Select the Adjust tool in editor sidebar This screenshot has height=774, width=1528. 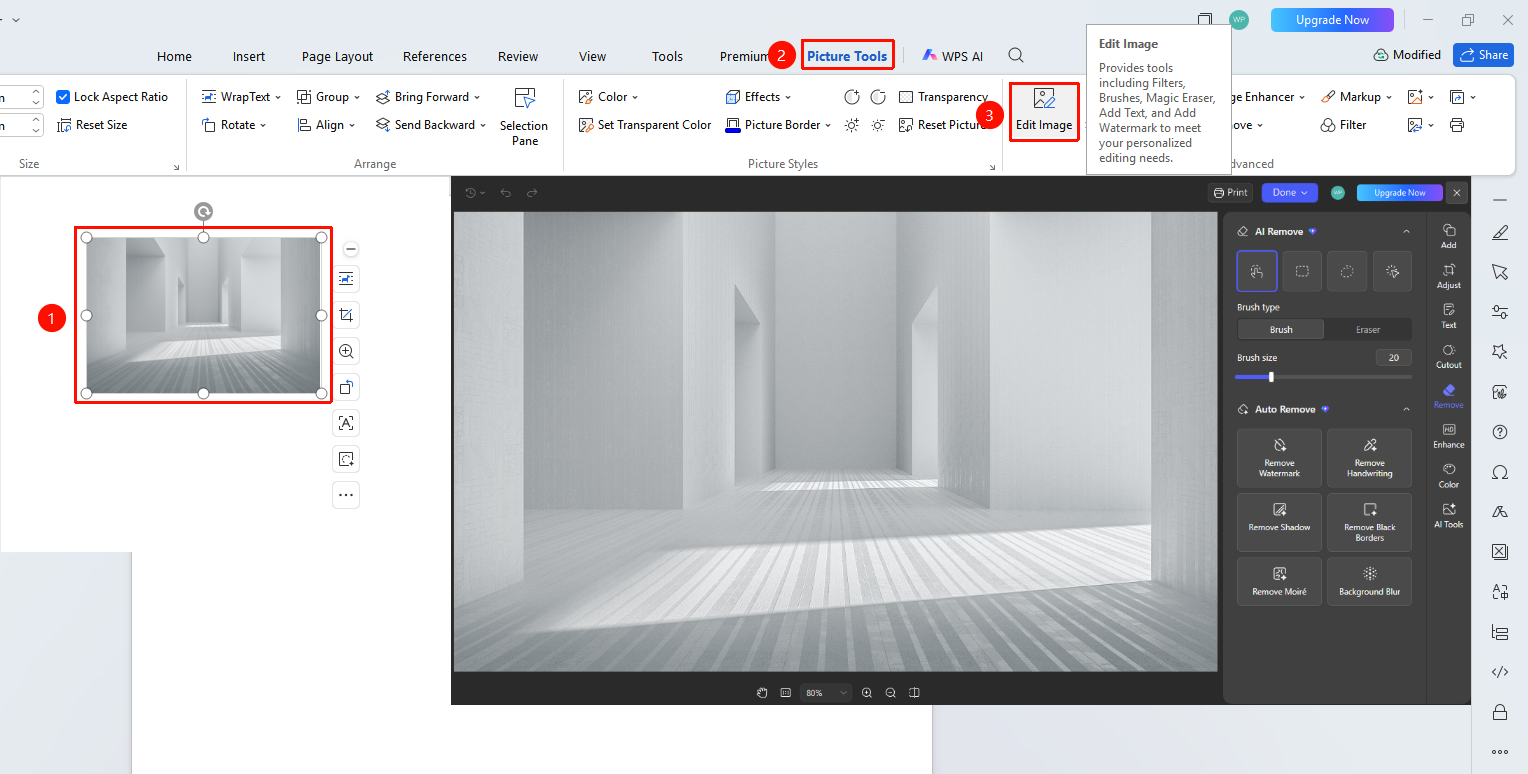[1448, 276]
